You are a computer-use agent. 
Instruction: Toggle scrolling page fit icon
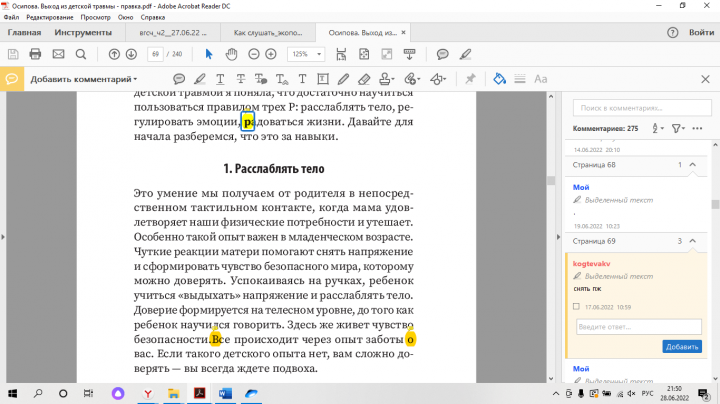coord(341,54)
